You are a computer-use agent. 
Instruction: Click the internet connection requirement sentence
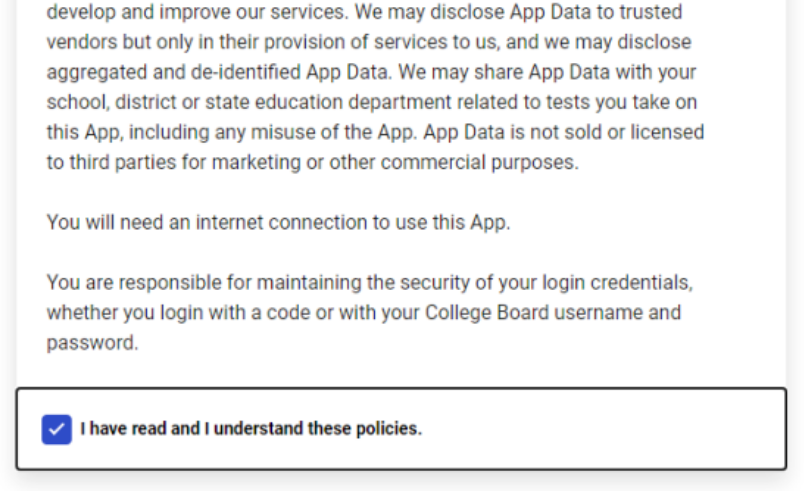coord(278,222)
